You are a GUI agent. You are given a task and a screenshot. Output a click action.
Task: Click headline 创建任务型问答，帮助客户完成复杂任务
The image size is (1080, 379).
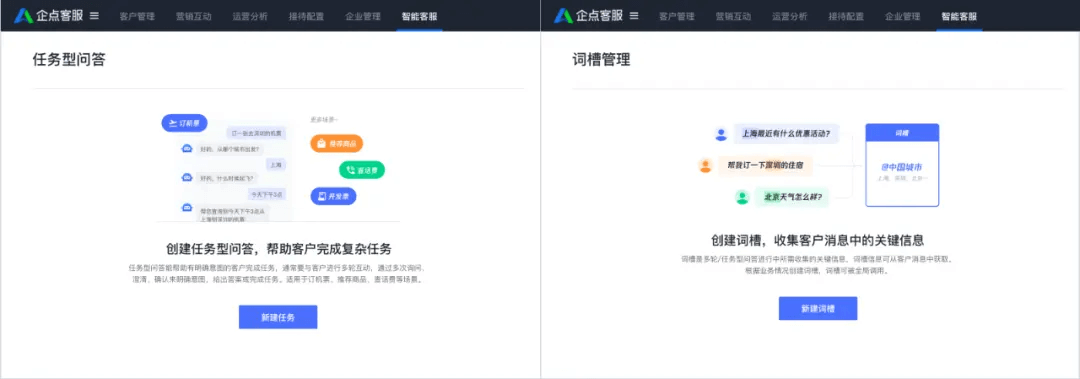tap(278, 249)
